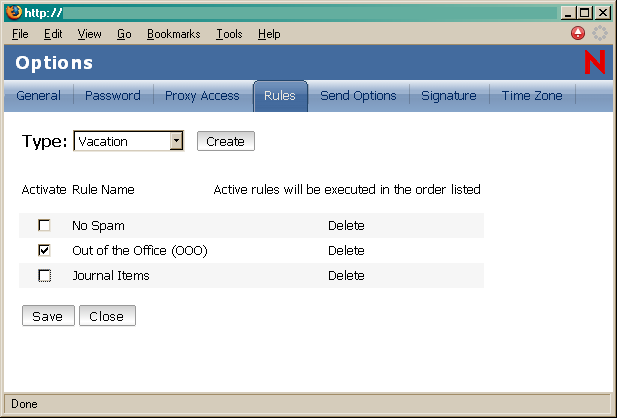
Task: Open the Help menu
Action: [x=269, y=34]
